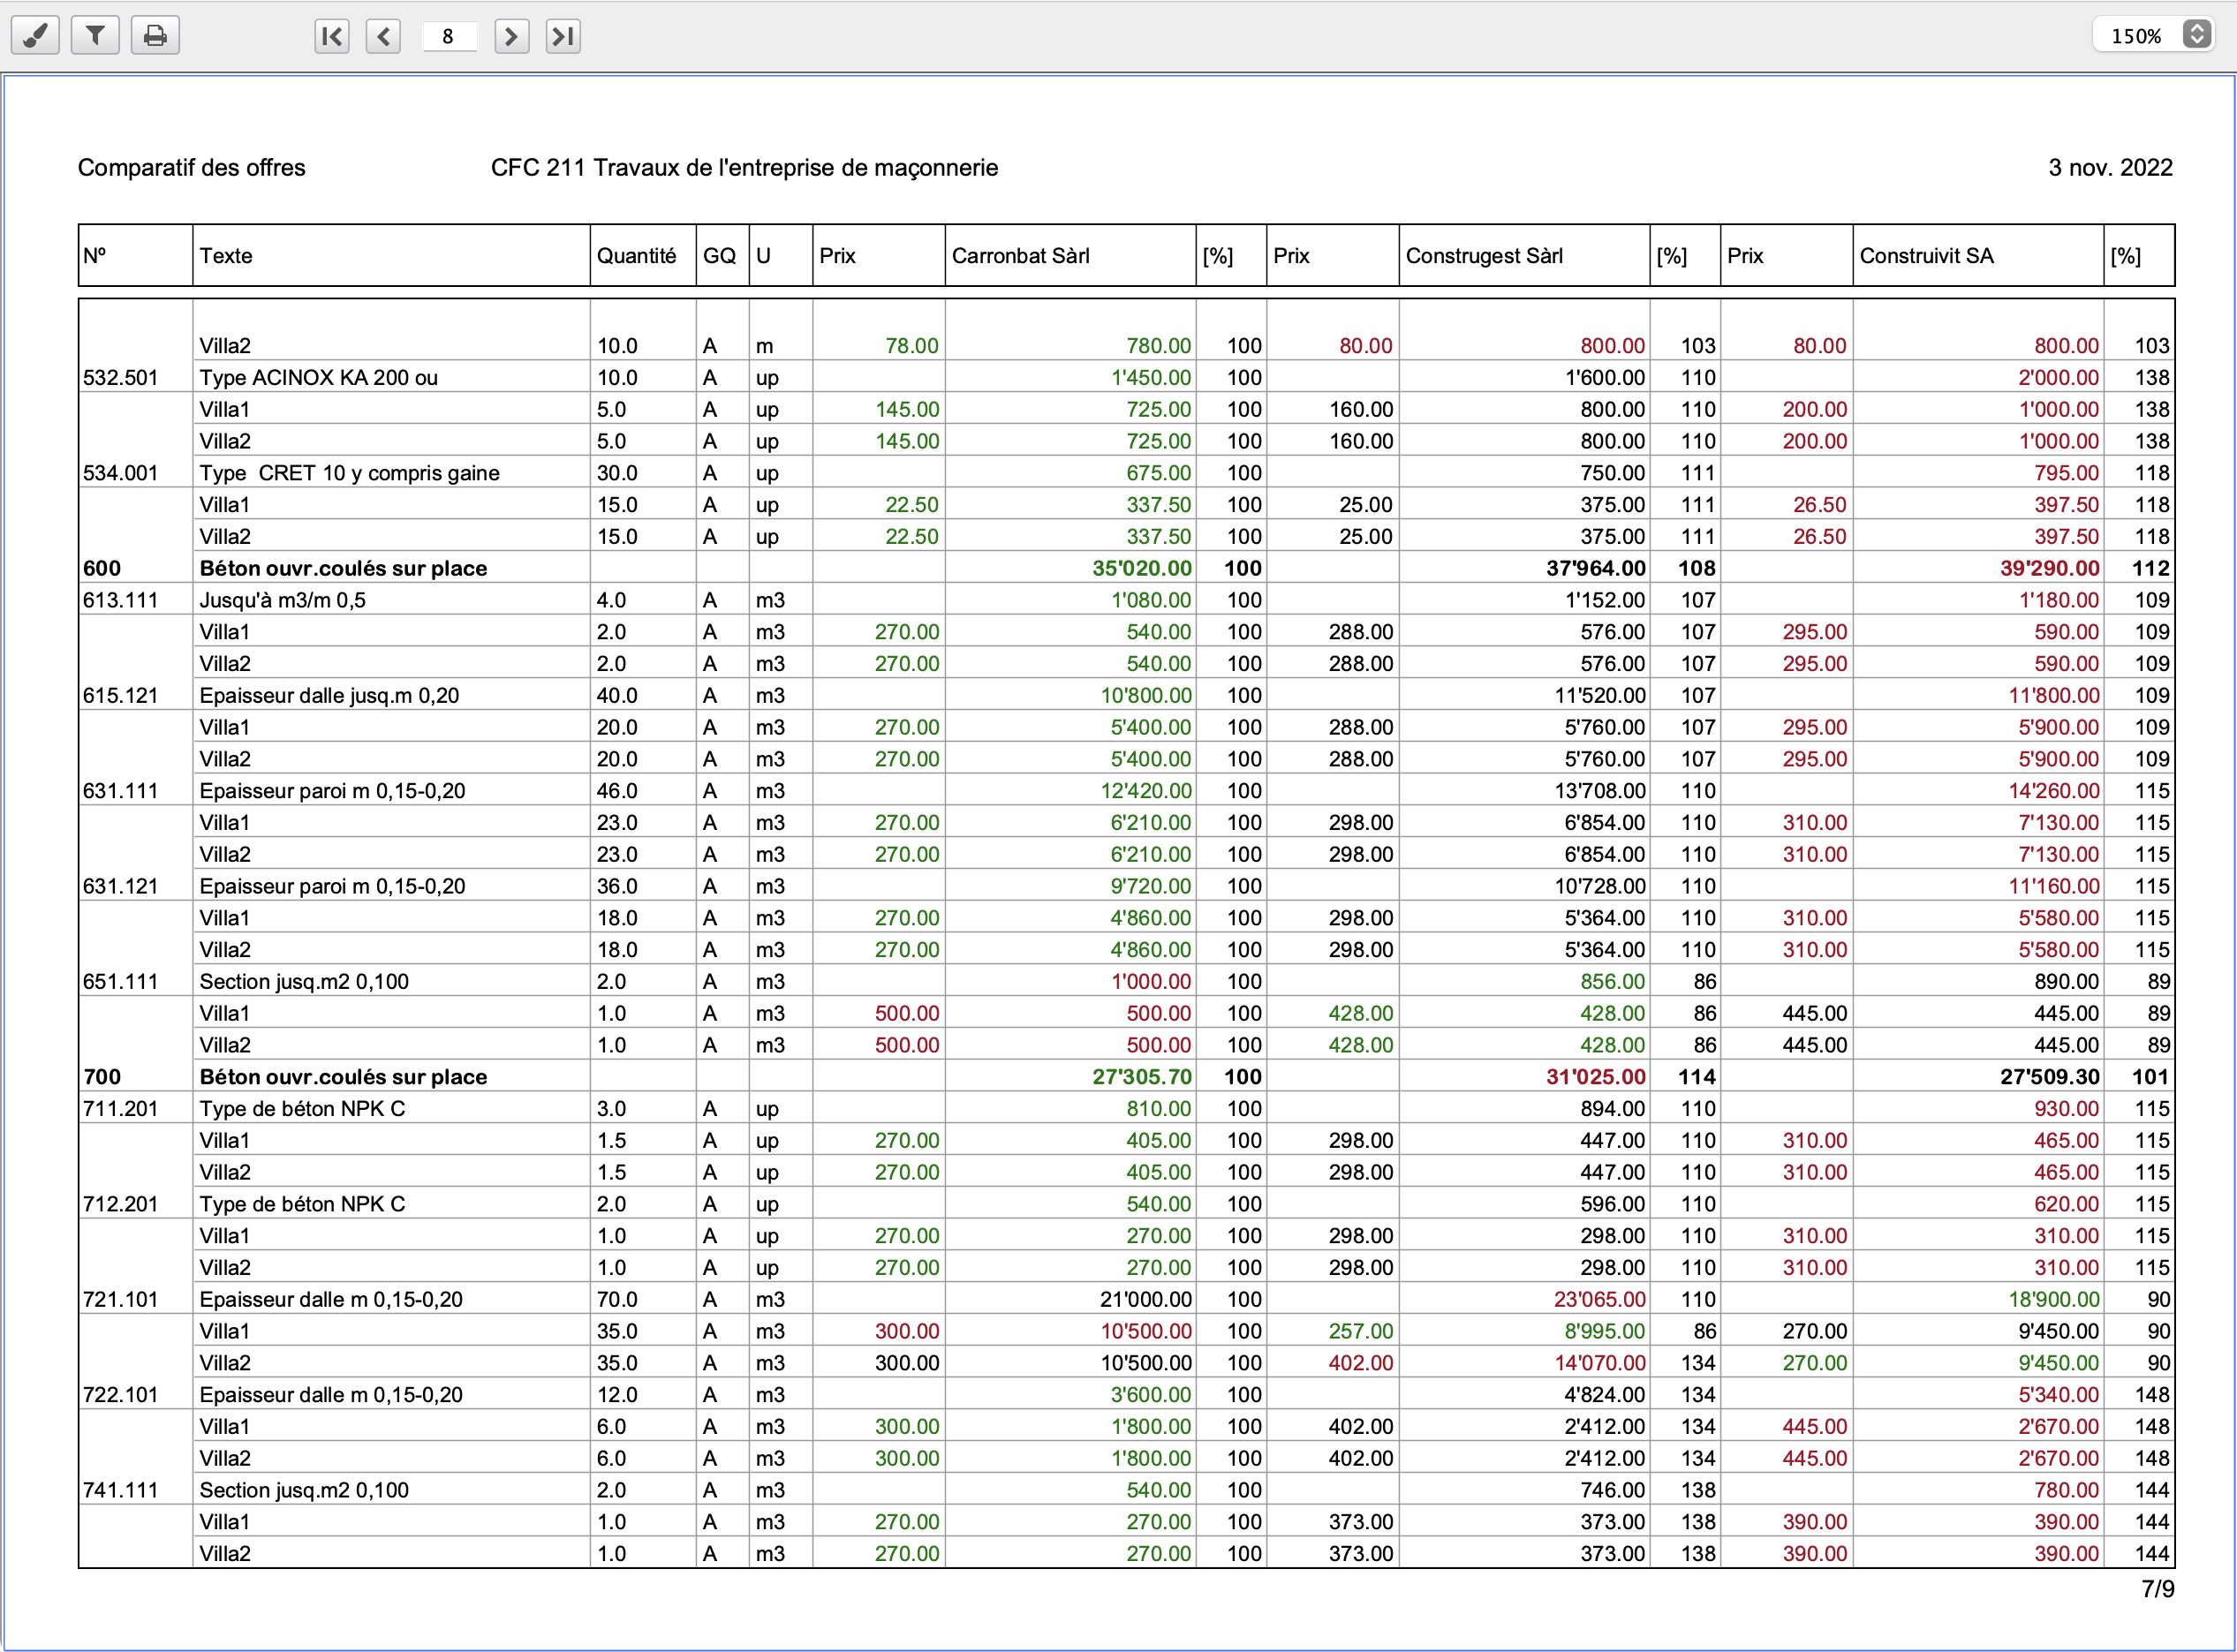The height and width of the screenshot is (1652, 2237).
Task: Open the filter funnel tool
Action: [95, 36]
